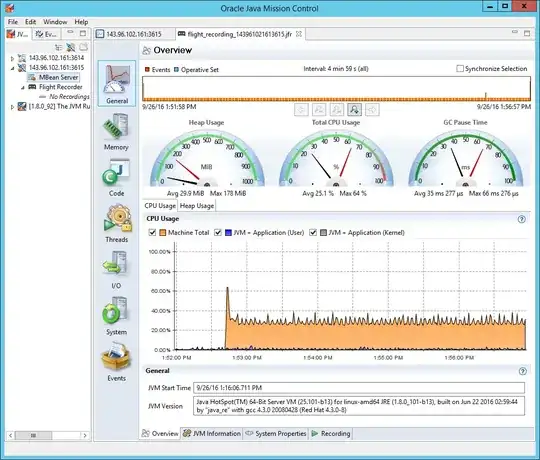The image size is (540, 460).
Task: Open the Help menu
Action: 81,22
